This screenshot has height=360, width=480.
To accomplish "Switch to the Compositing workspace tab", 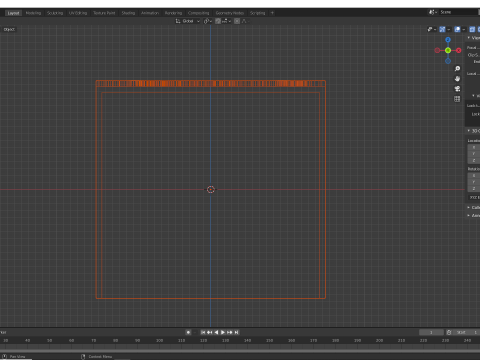I will (199, 13).
